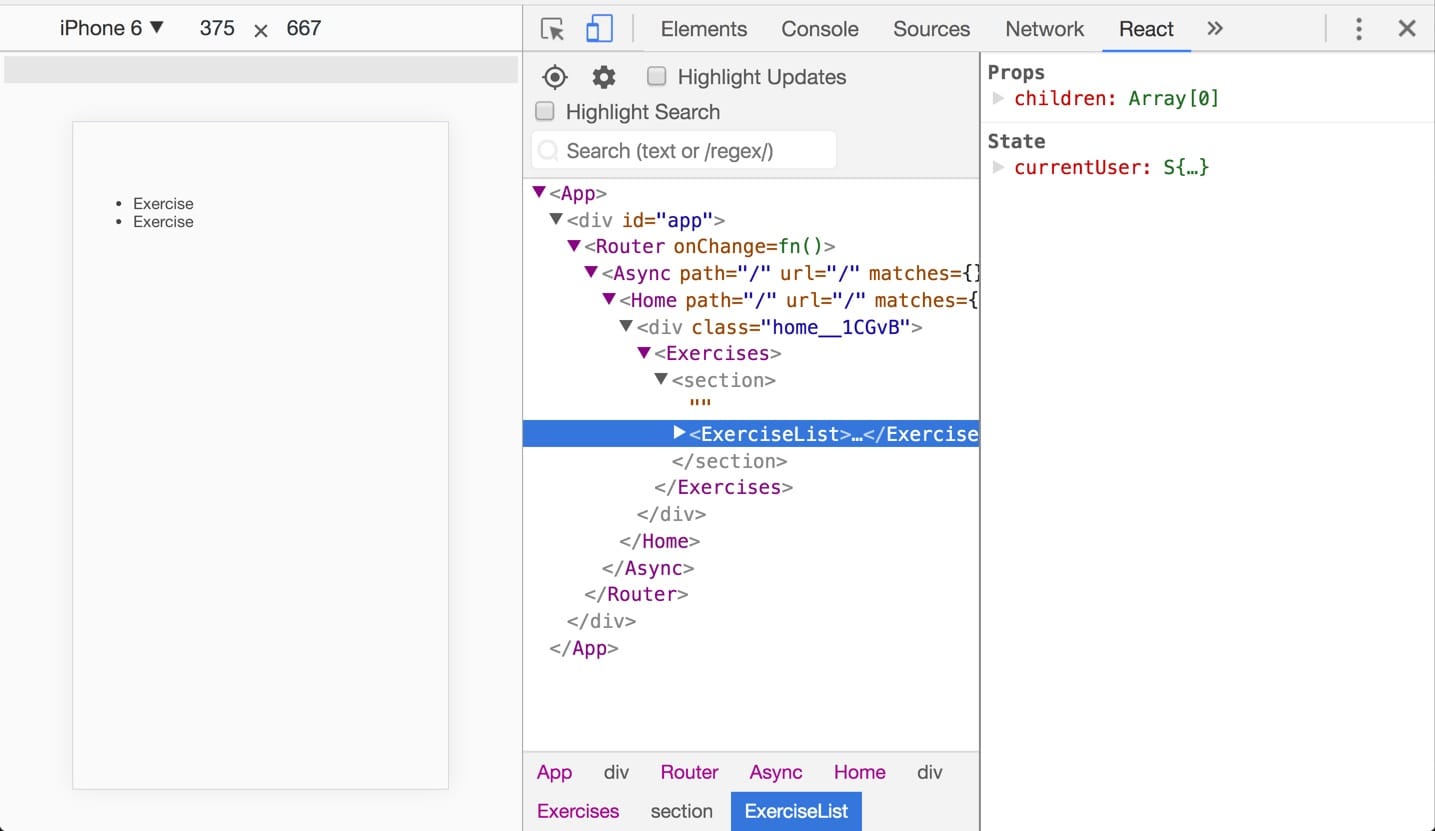
Task: Select Exercises in the breadcrumb bar
Action: pyautogui.click(x=578, y=811)
